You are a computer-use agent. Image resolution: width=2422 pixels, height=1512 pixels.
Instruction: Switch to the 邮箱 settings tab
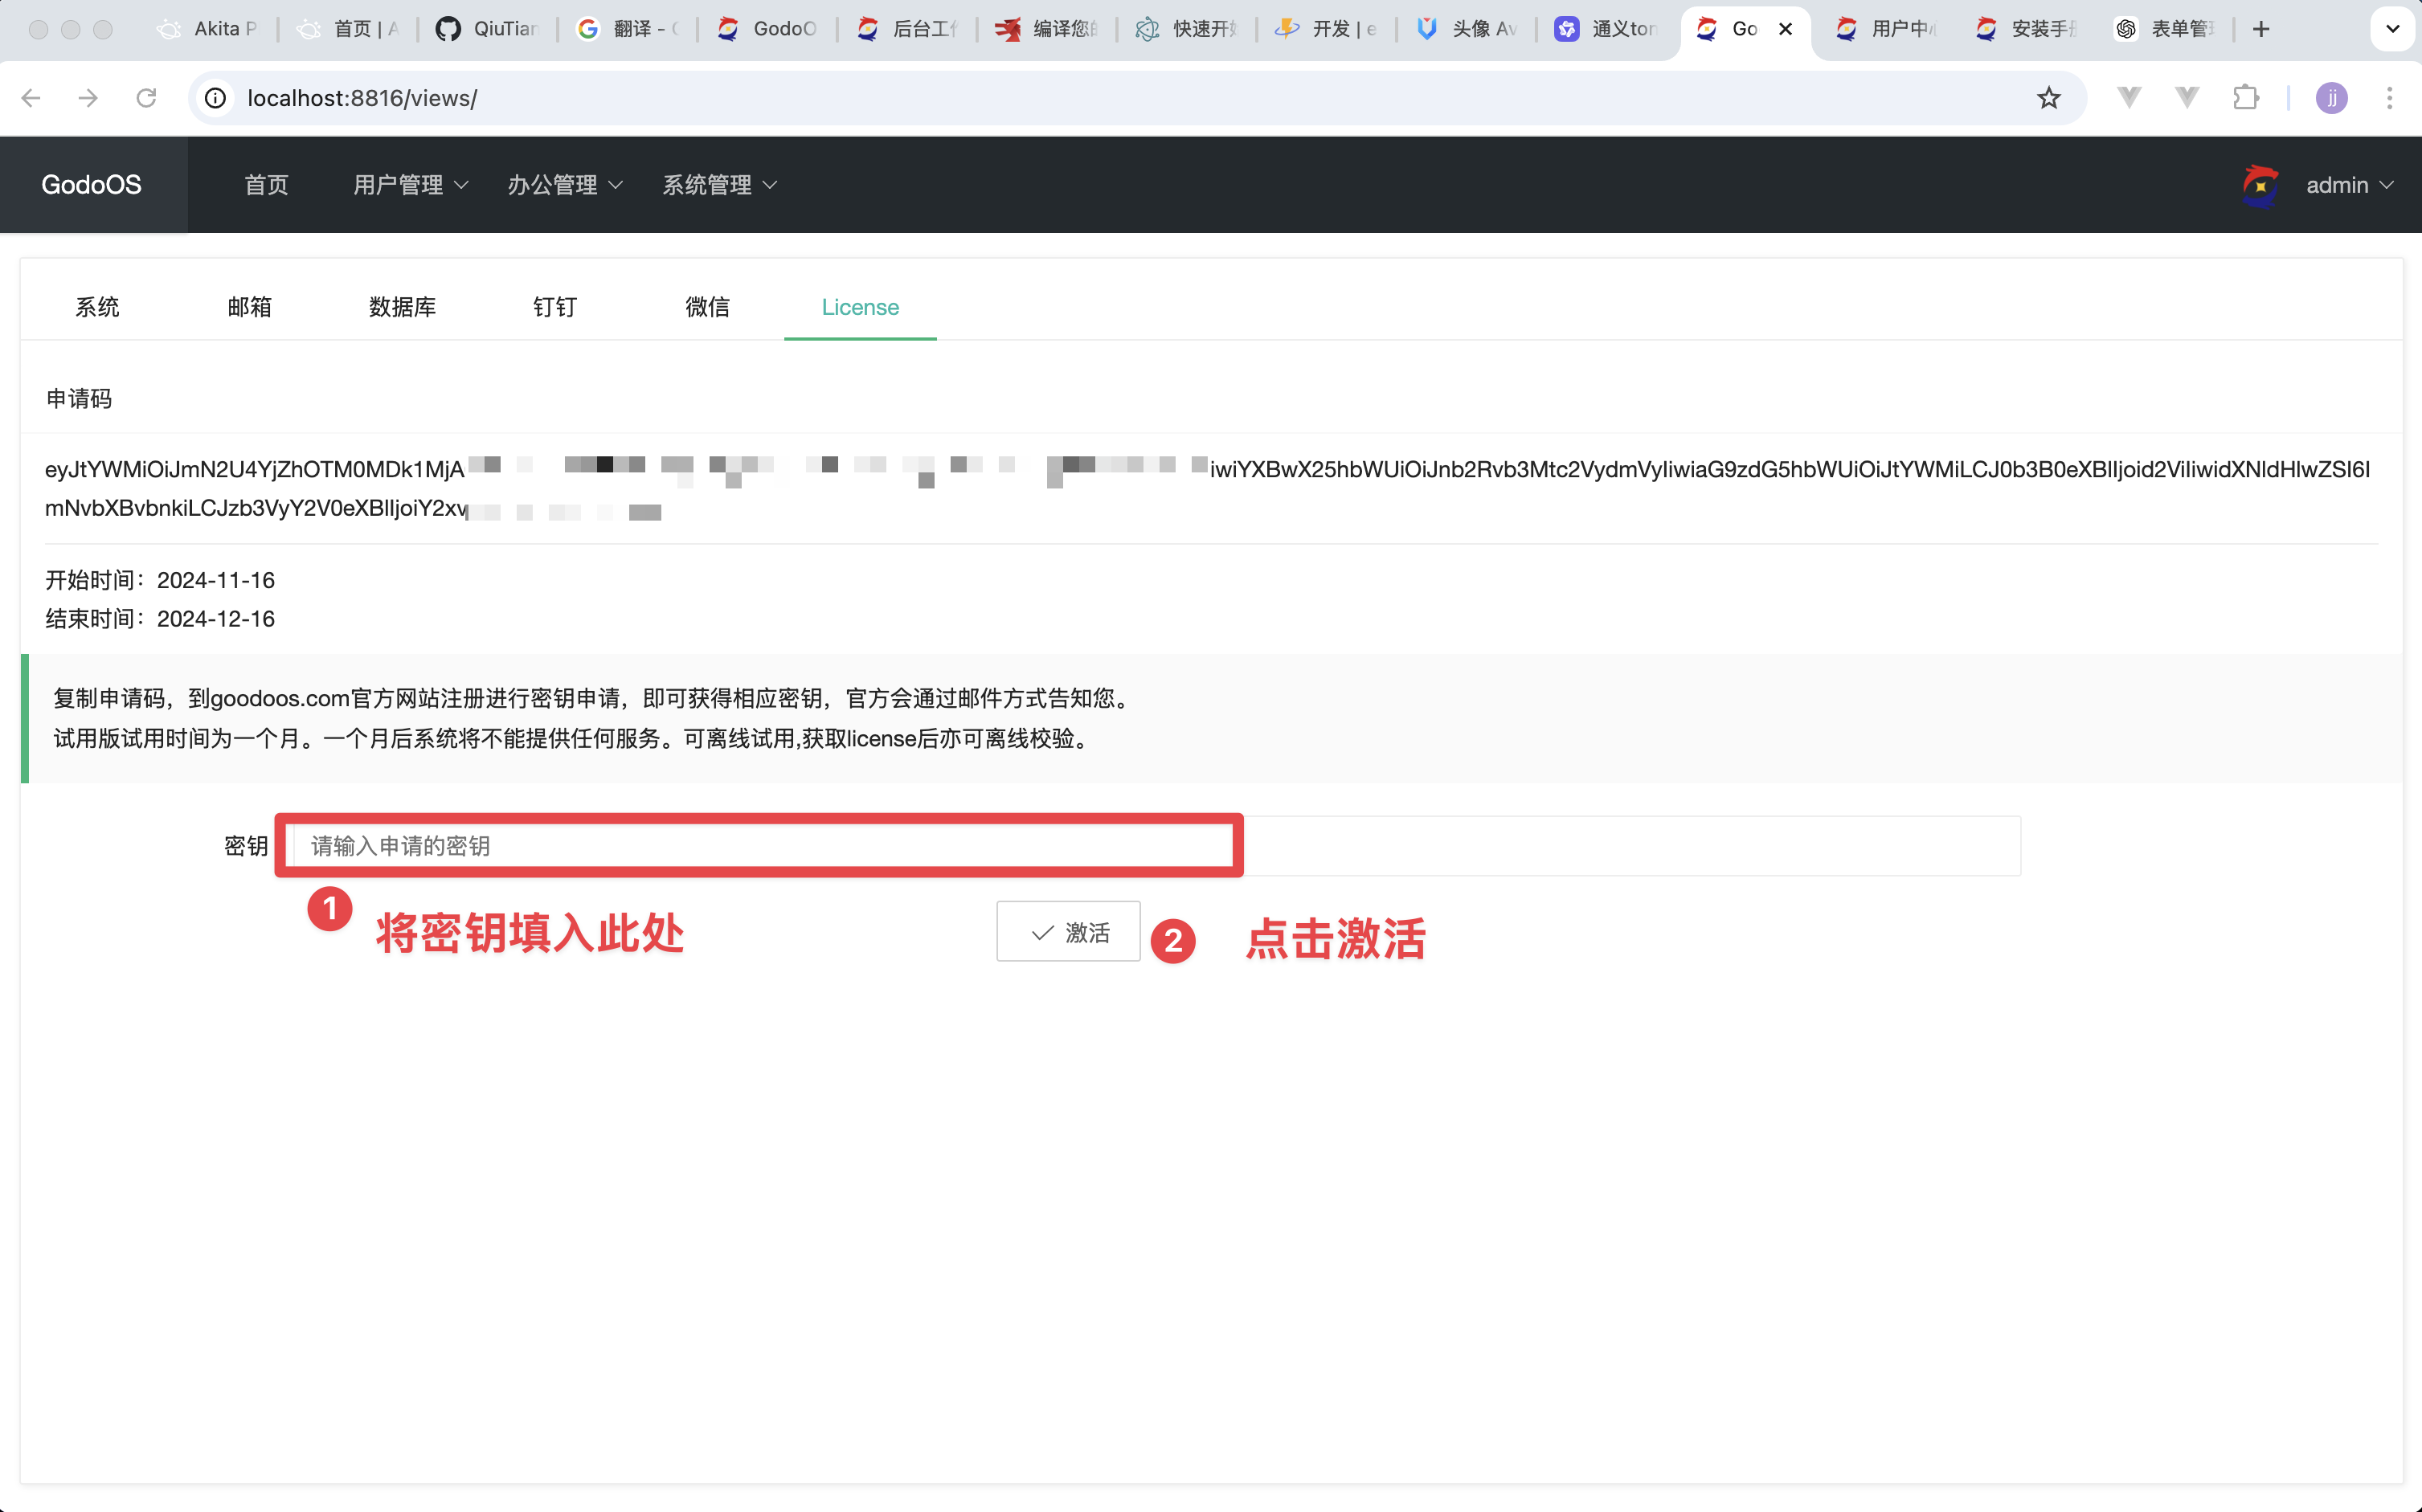tap(250, 307)
